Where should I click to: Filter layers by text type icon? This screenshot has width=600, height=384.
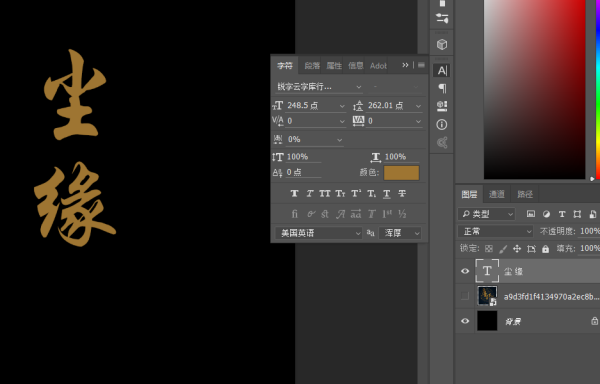coord(562,214)
